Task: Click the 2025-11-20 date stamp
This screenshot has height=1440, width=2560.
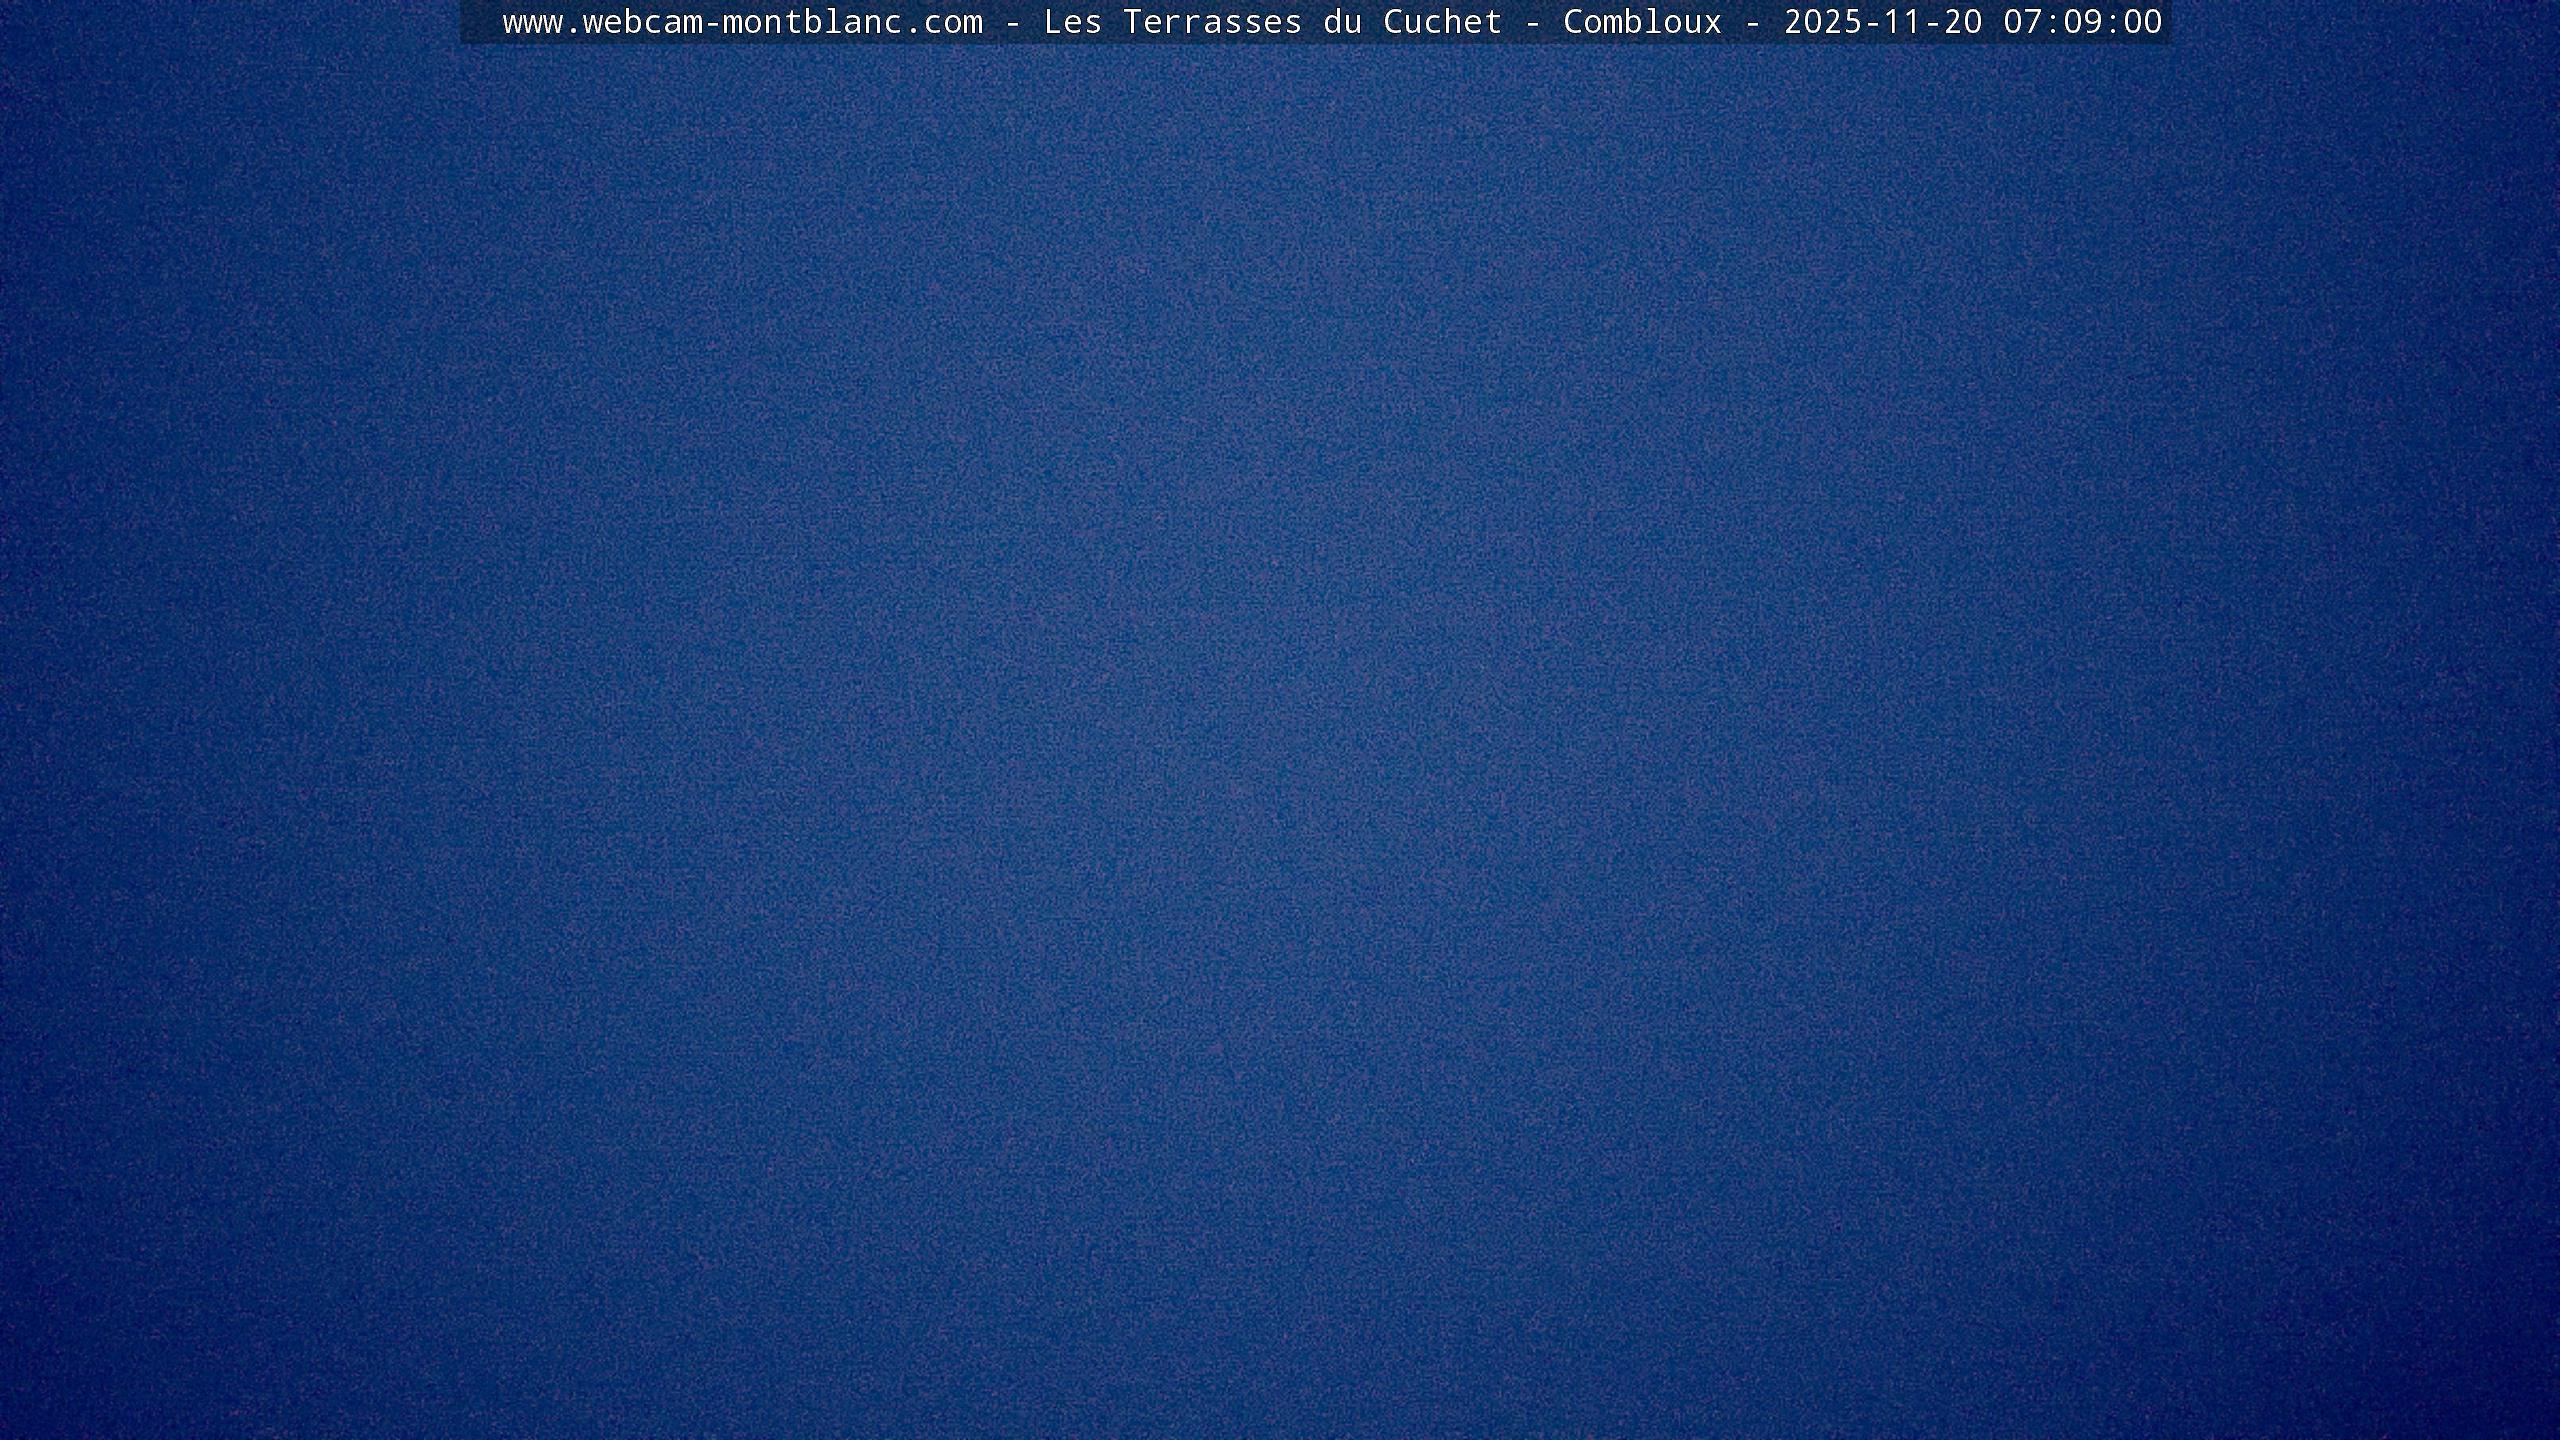Action: click(x=1882, y=22)
